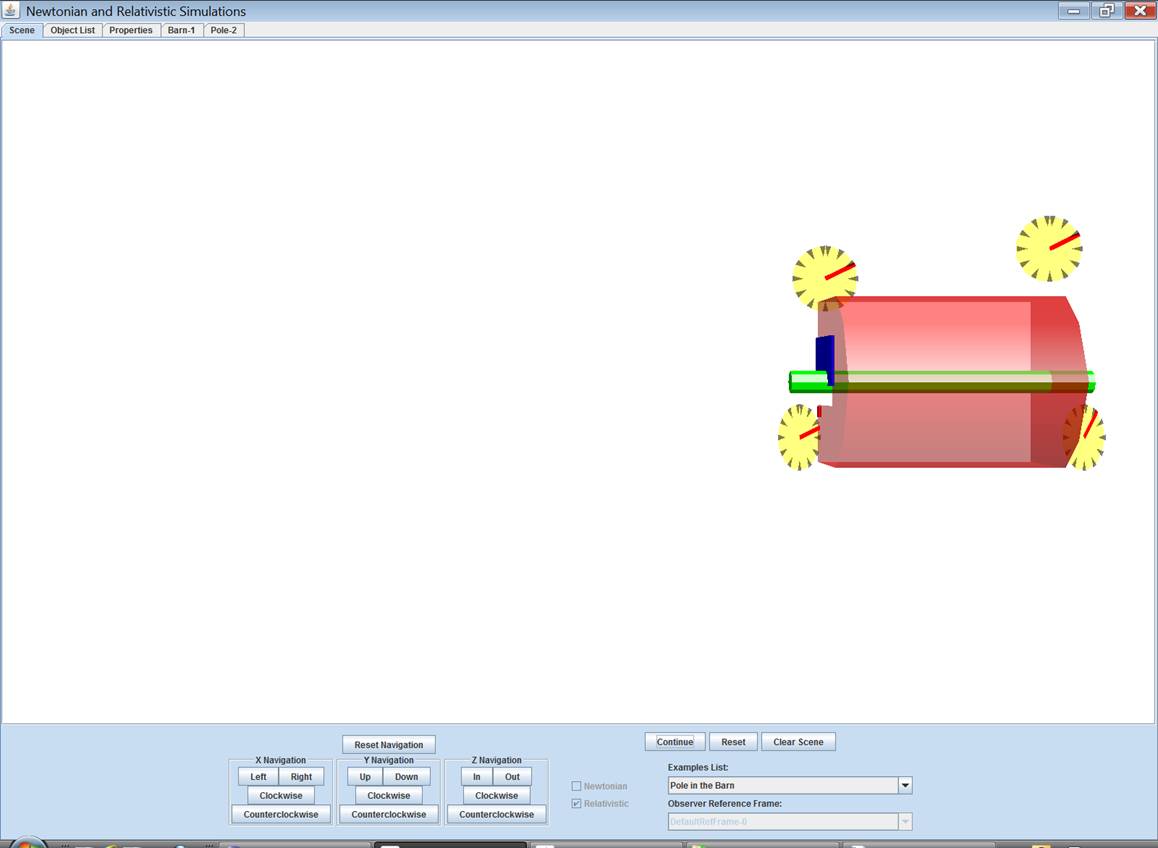Viewport: 1158px width, 848px height.
Task: Click the lower-left yellow clock beside barn
Action: (798, 437)
